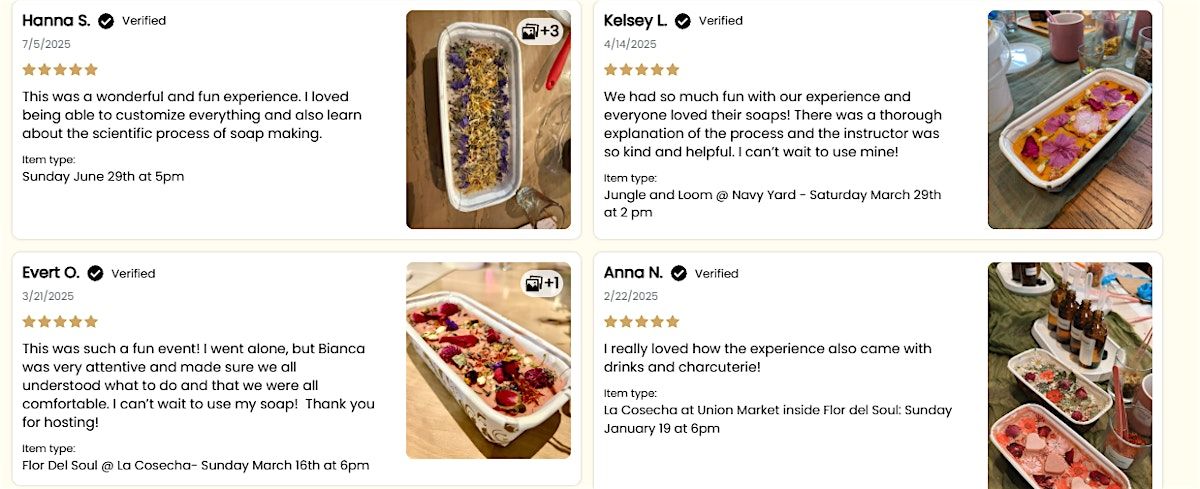Click the reviewer name Hanna S.
This screenshot has width=1200, height=489.
click(x=56, y=21)
